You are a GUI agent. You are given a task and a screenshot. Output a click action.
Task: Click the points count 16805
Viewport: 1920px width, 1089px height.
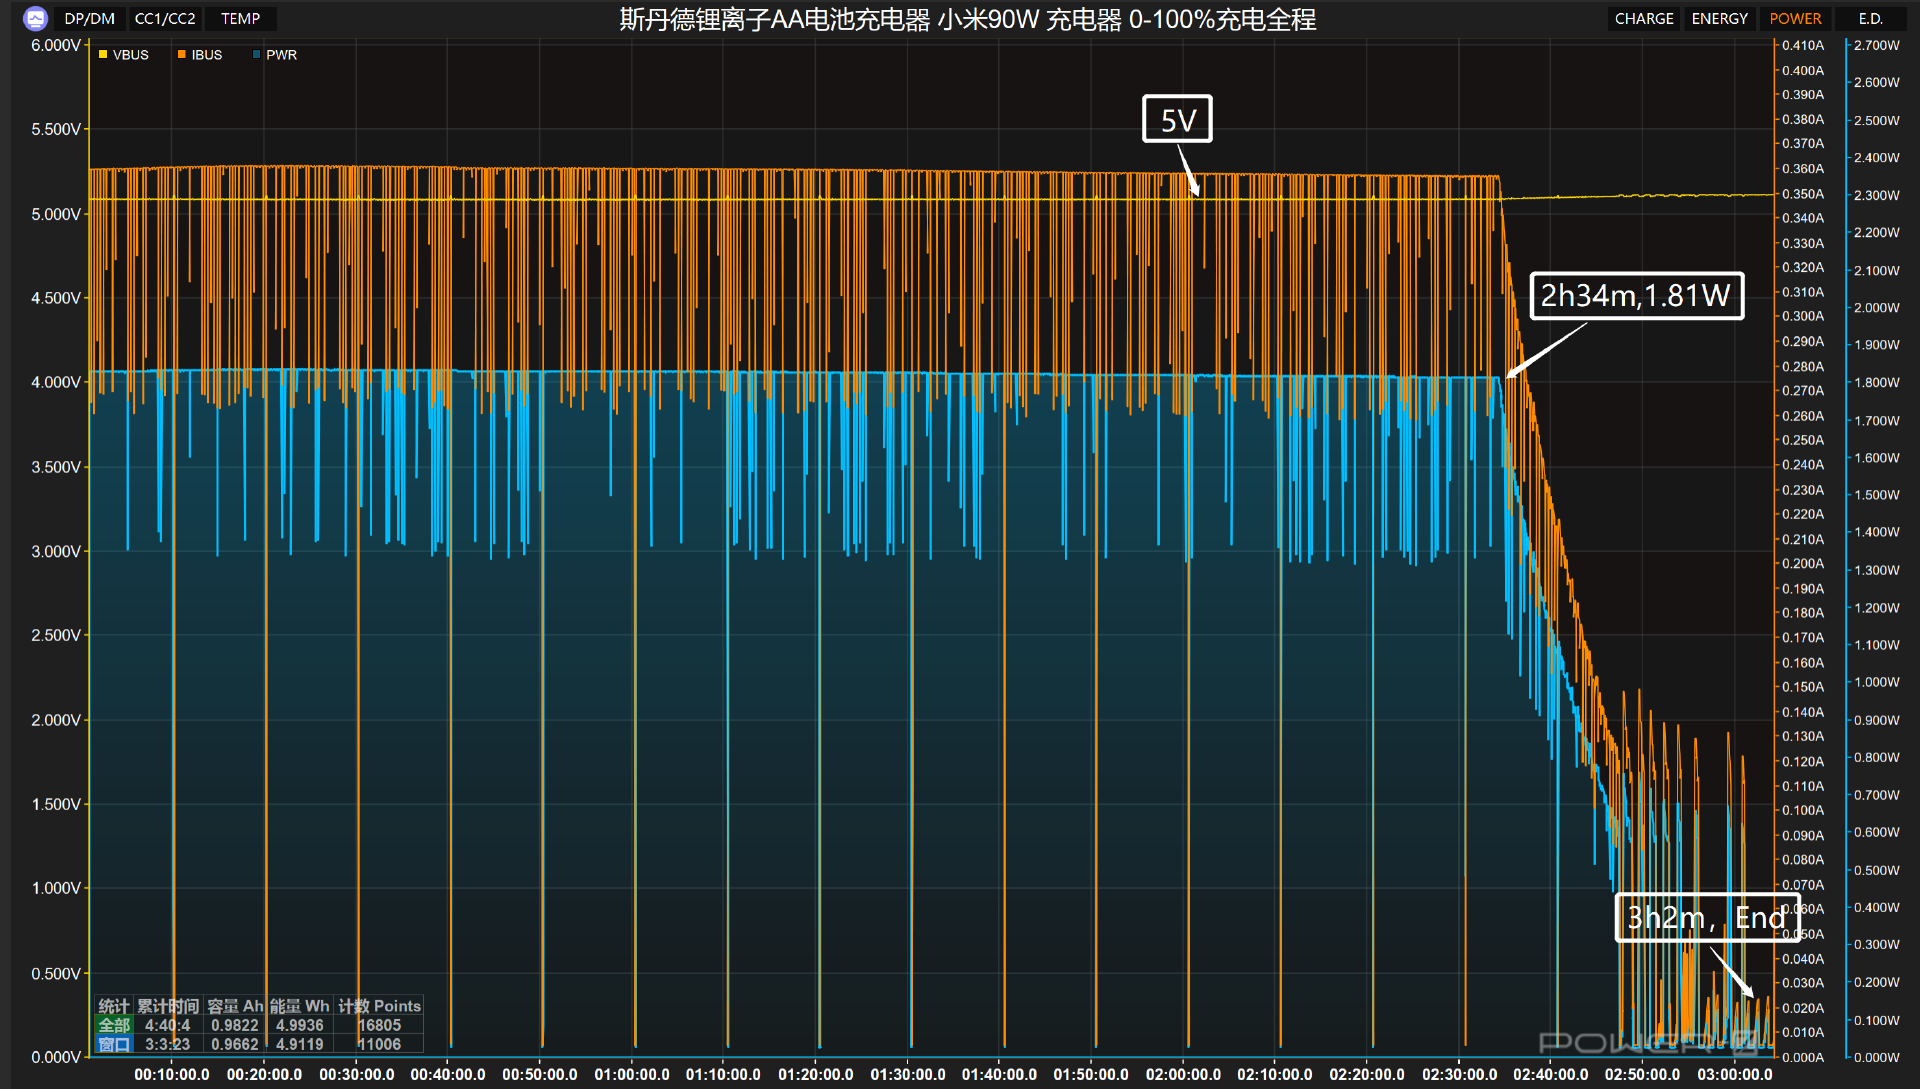click(x=379, y=1025)
